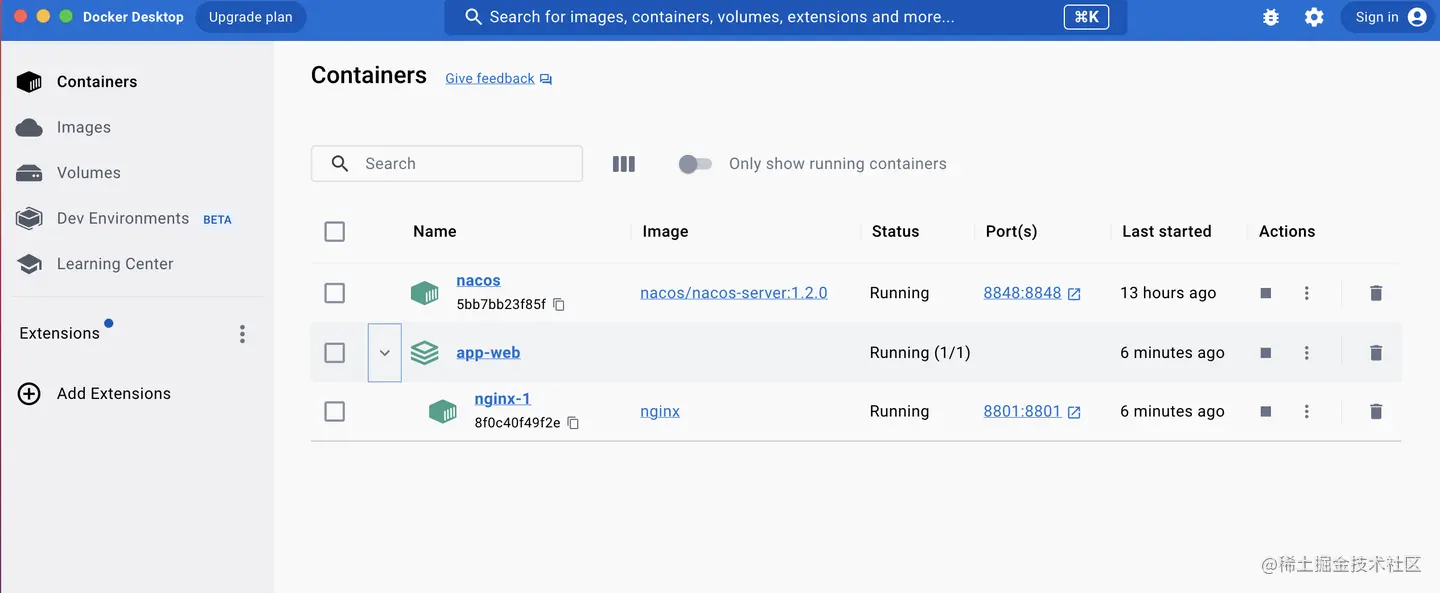The image size is (1440, 593).
Task: Open port 8848 external link icon
Action: coord(1074,294)
